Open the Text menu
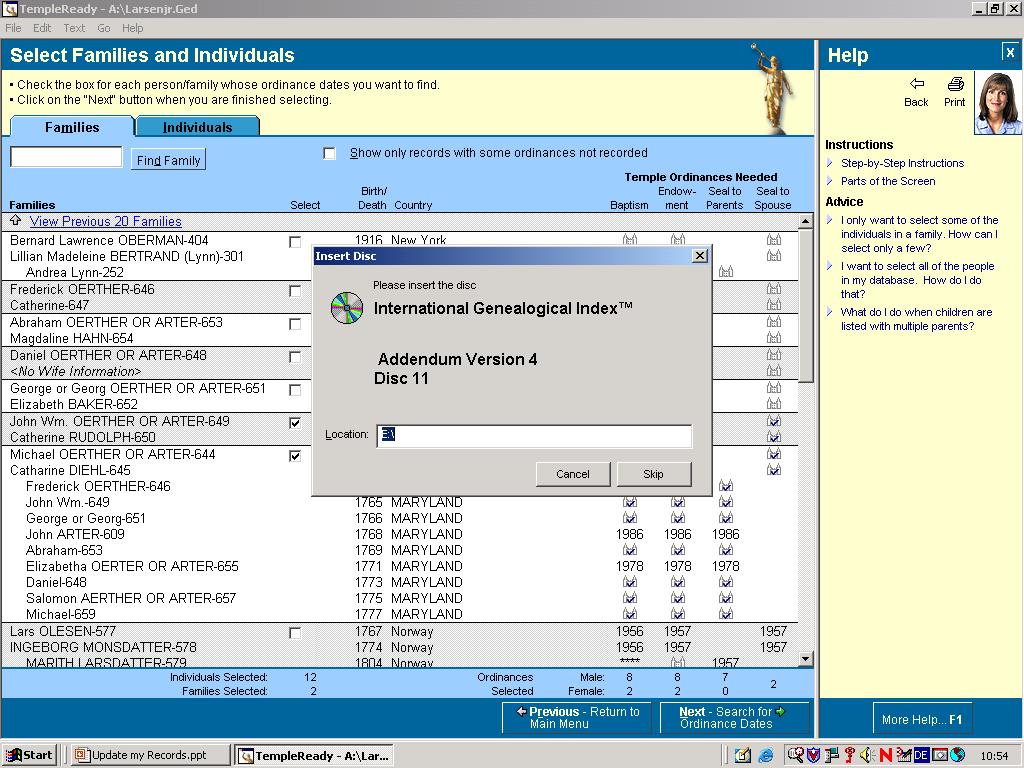This screenshot has height=768, width=1024. tap(74, 28)
